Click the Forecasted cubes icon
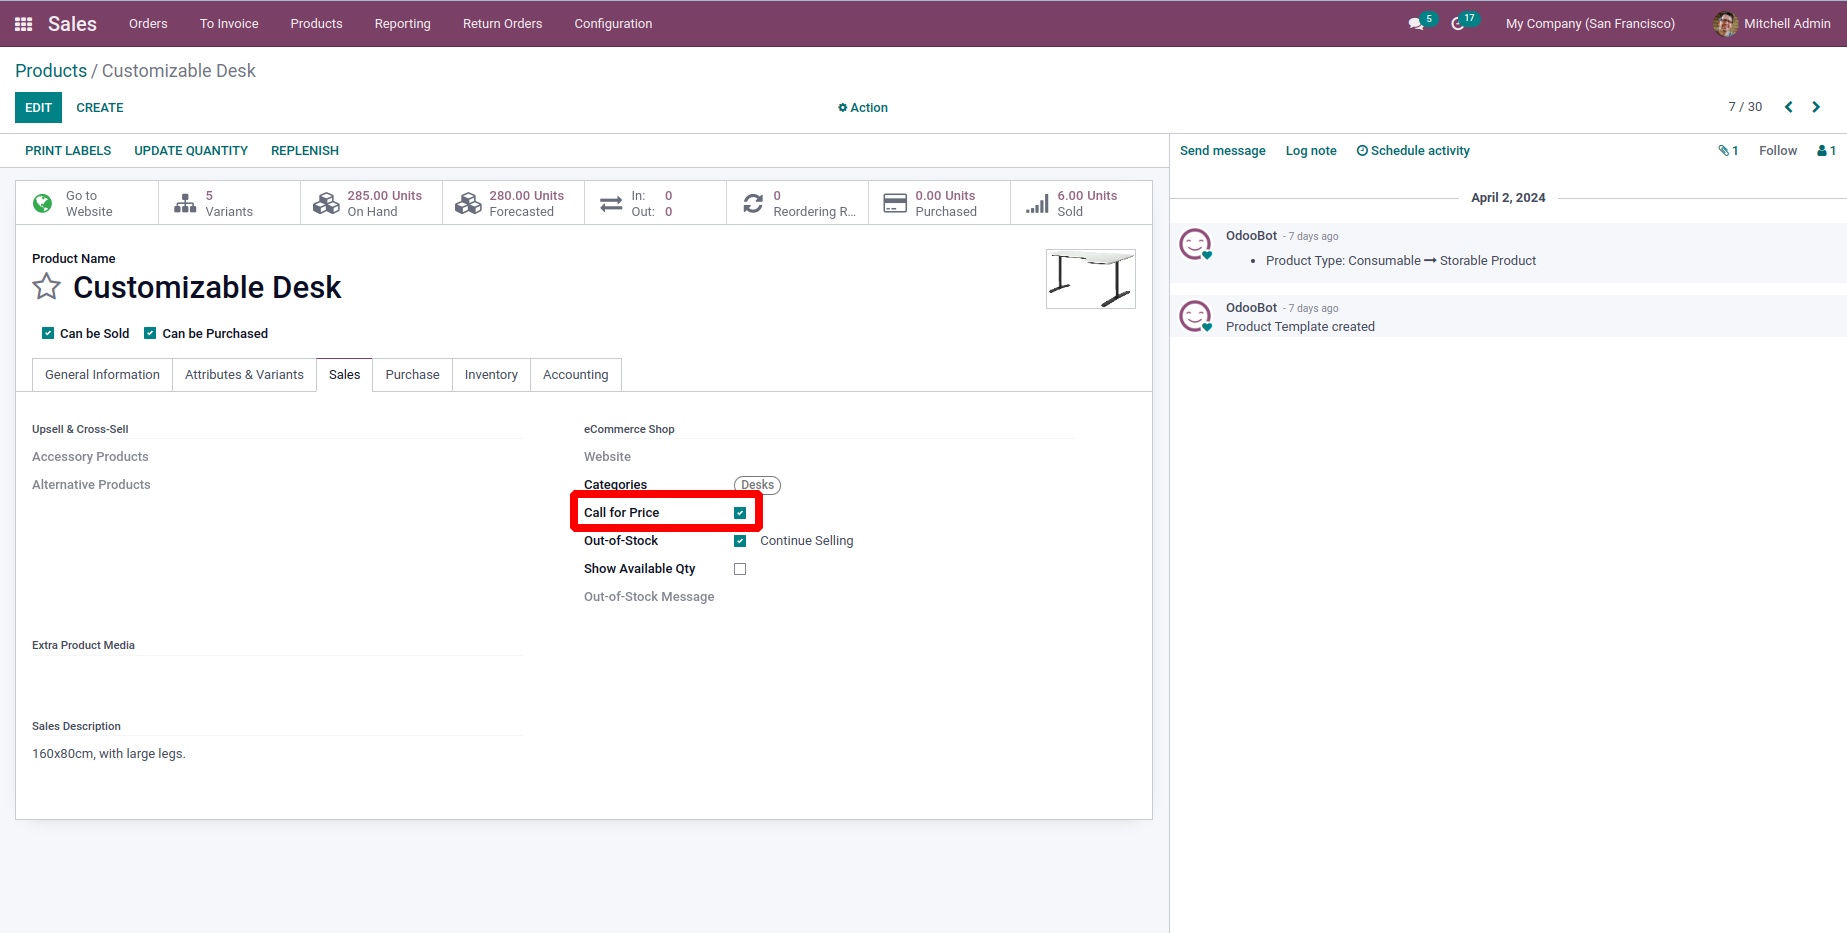Image resolution: width=1847 pixels, height=933 pixels. tap(468, 203)
